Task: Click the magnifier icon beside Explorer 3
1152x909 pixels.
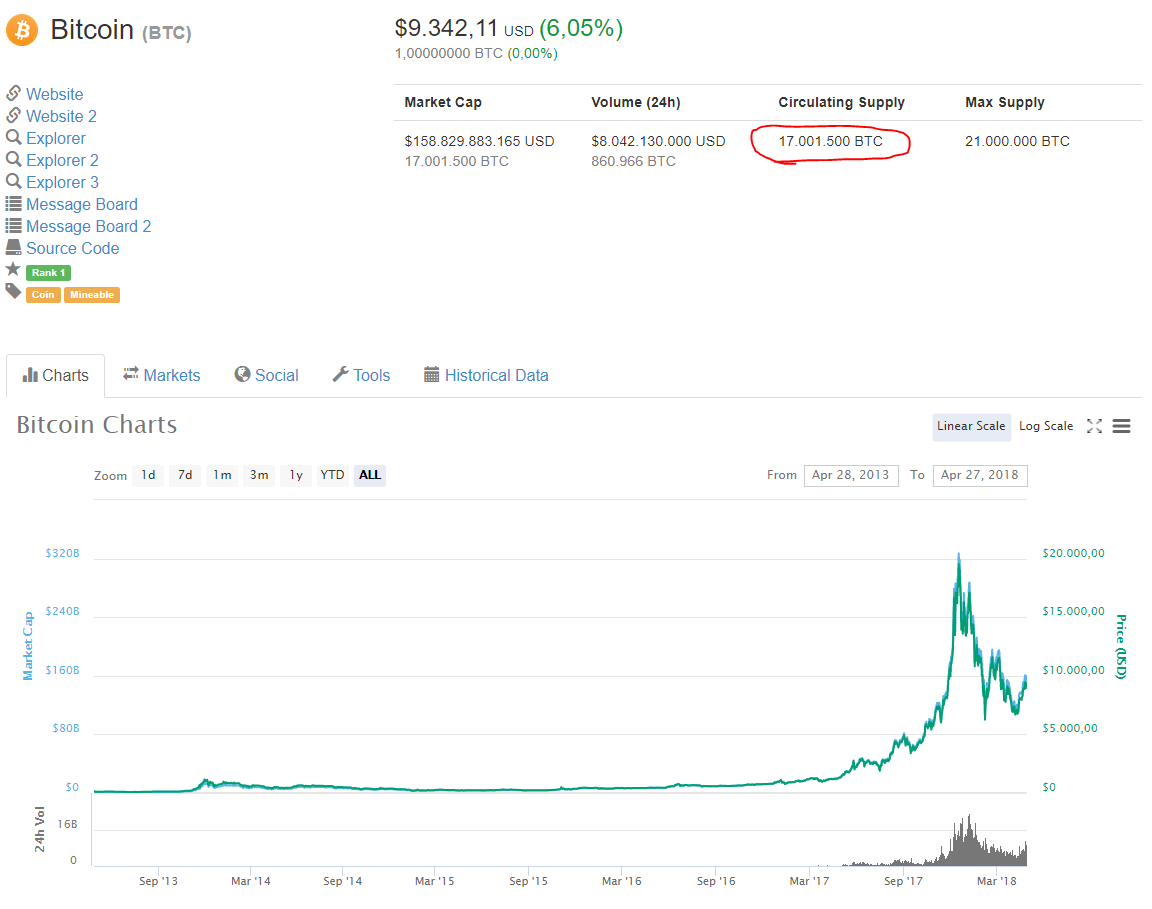Action: point(13,182)
